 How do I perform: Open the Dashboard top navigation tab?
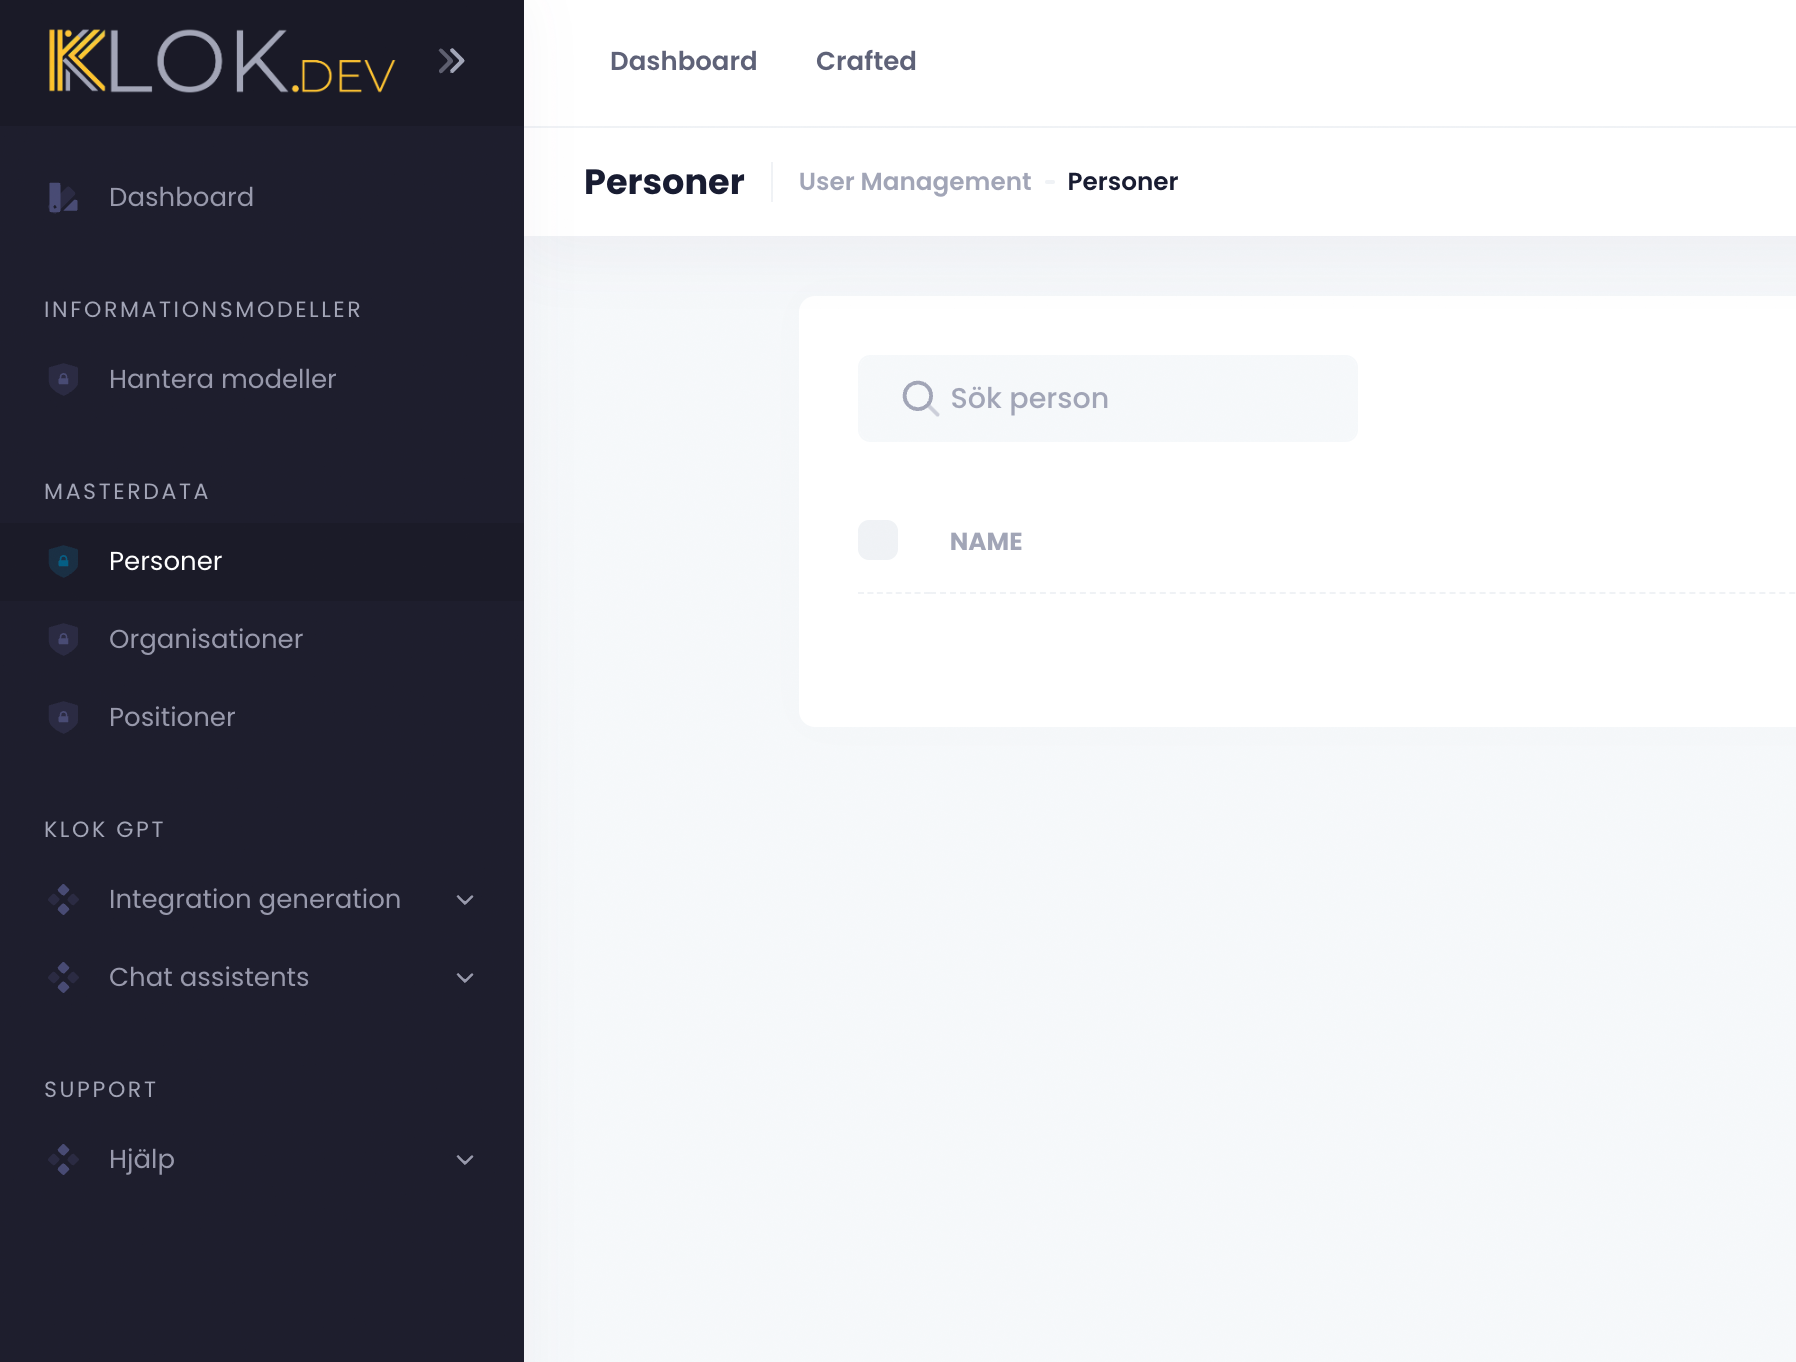tap(683, 61)
